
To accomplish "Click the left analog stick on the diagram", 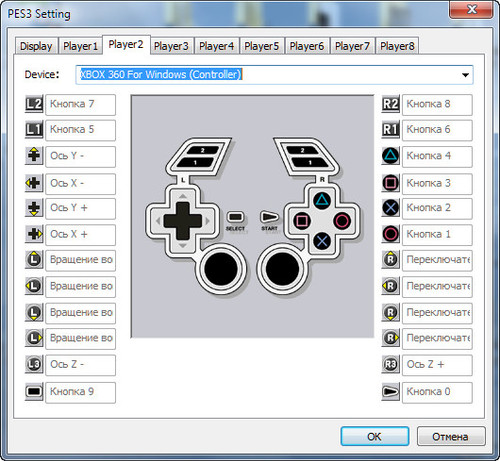I will pyautogui.click(x=221, y=269).
